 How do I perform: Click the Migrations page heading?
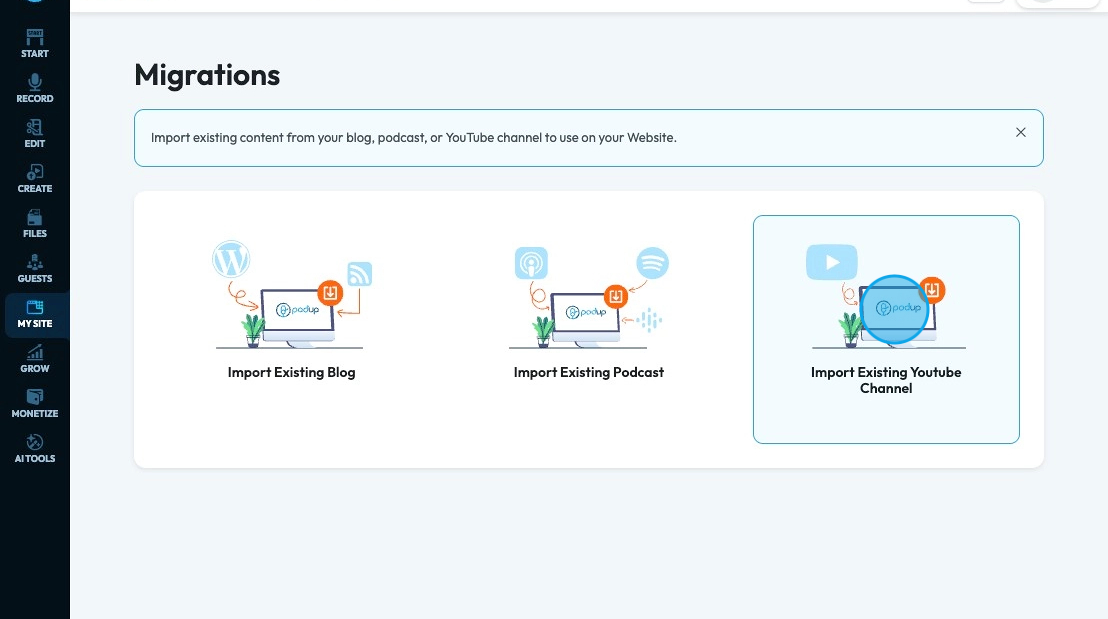(x=207, y=75)
